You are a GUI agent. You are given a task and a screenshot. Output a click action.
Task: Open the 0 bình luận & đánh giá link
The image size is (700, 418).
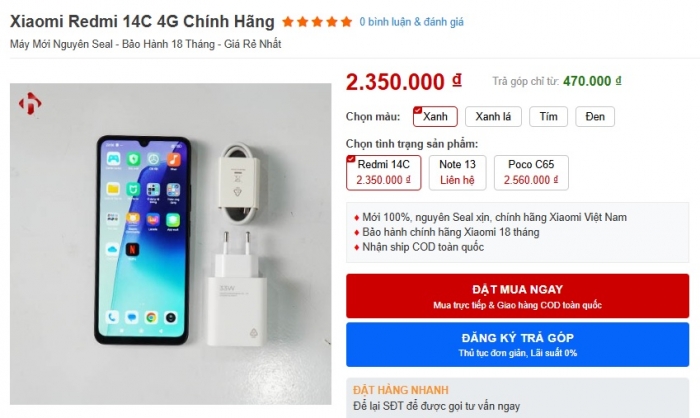point(411,22)
